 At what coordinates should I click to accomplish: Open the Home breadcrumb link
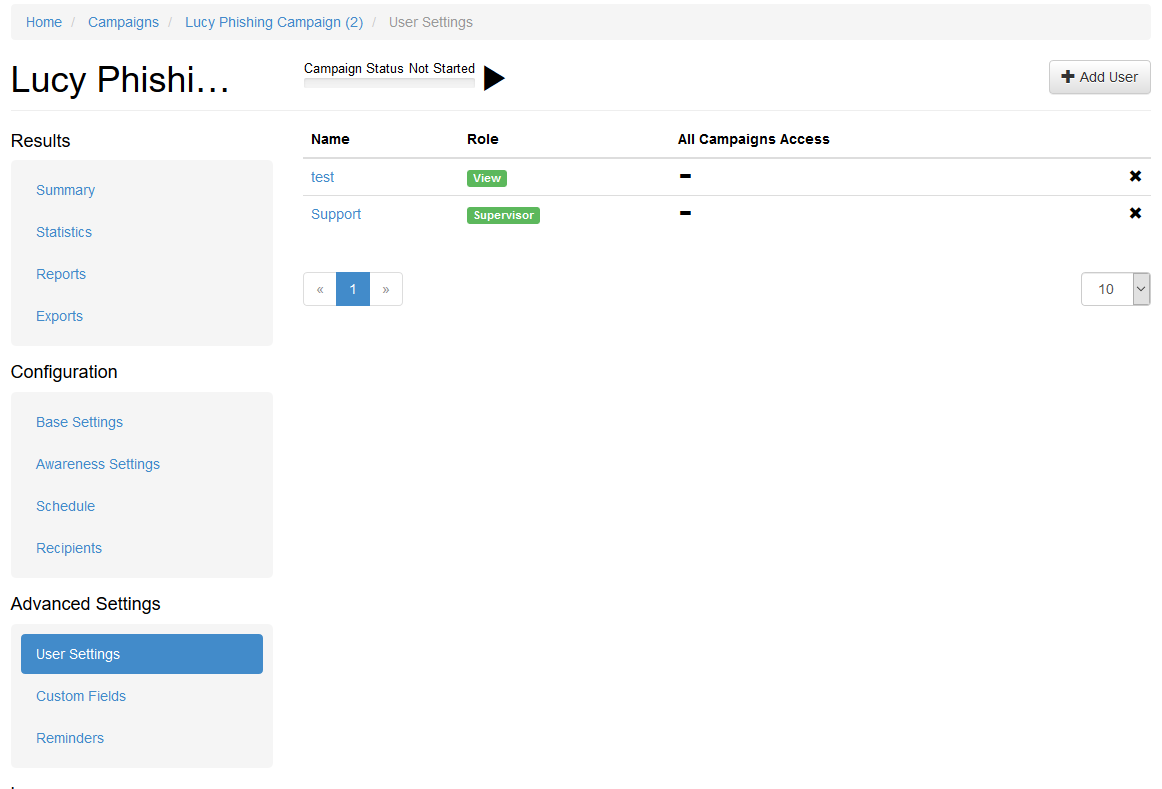pos(44,22)
